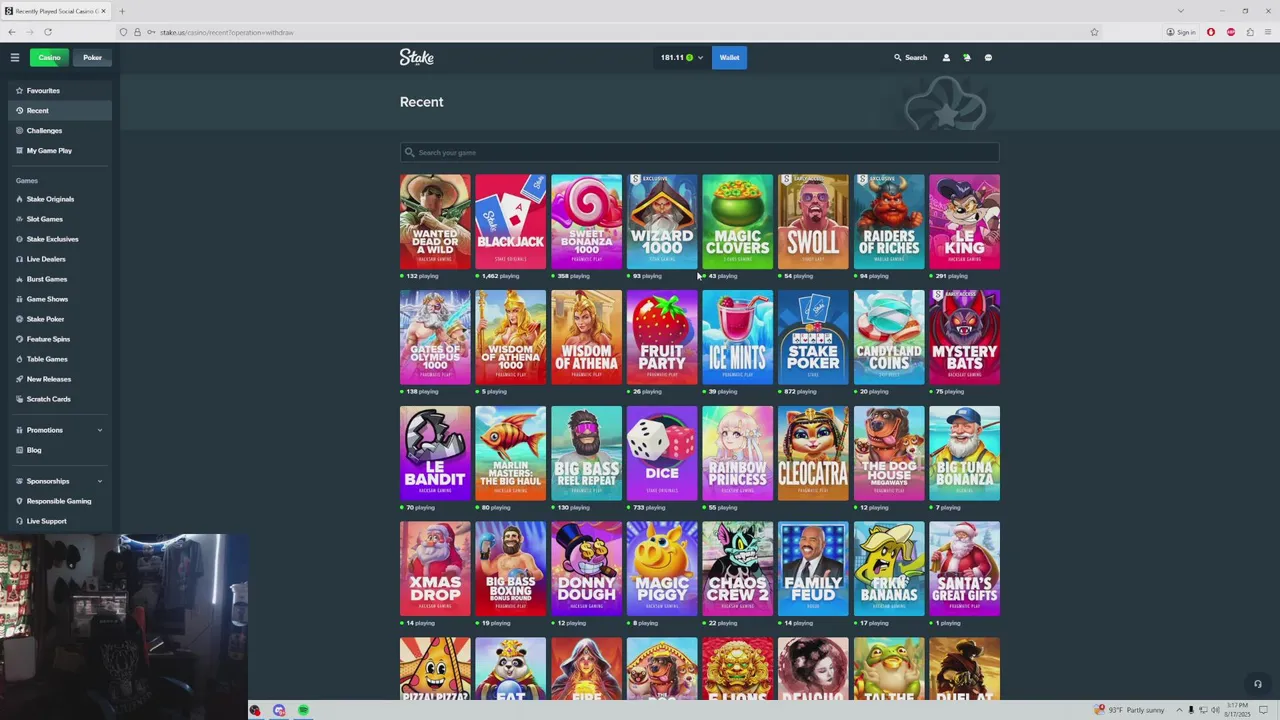Click the floating support headset button
1280x720 pixels.
tap(1258, 684)
